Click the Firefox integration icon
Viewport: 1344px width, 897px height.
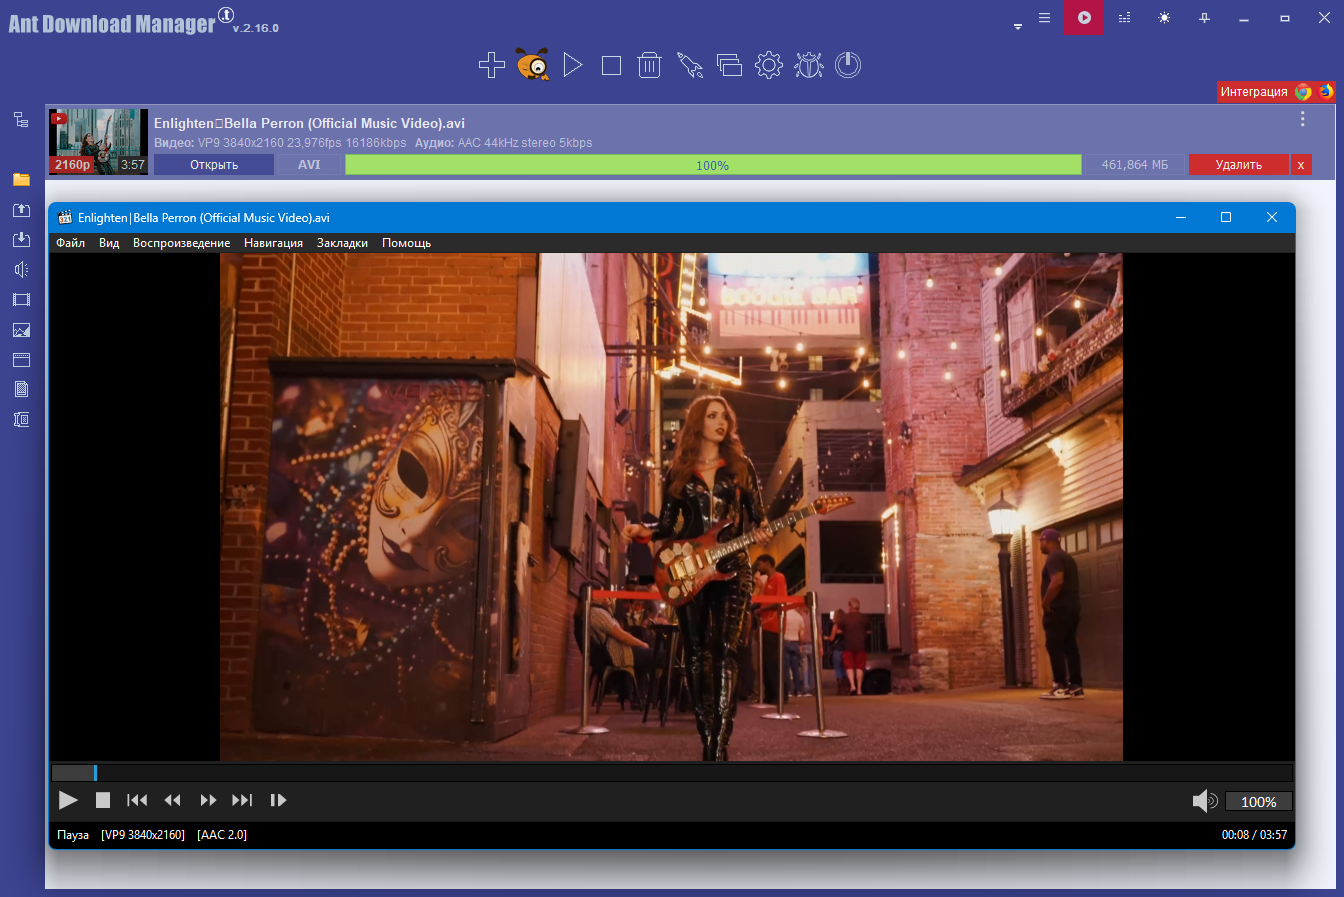click(1326, 91)
